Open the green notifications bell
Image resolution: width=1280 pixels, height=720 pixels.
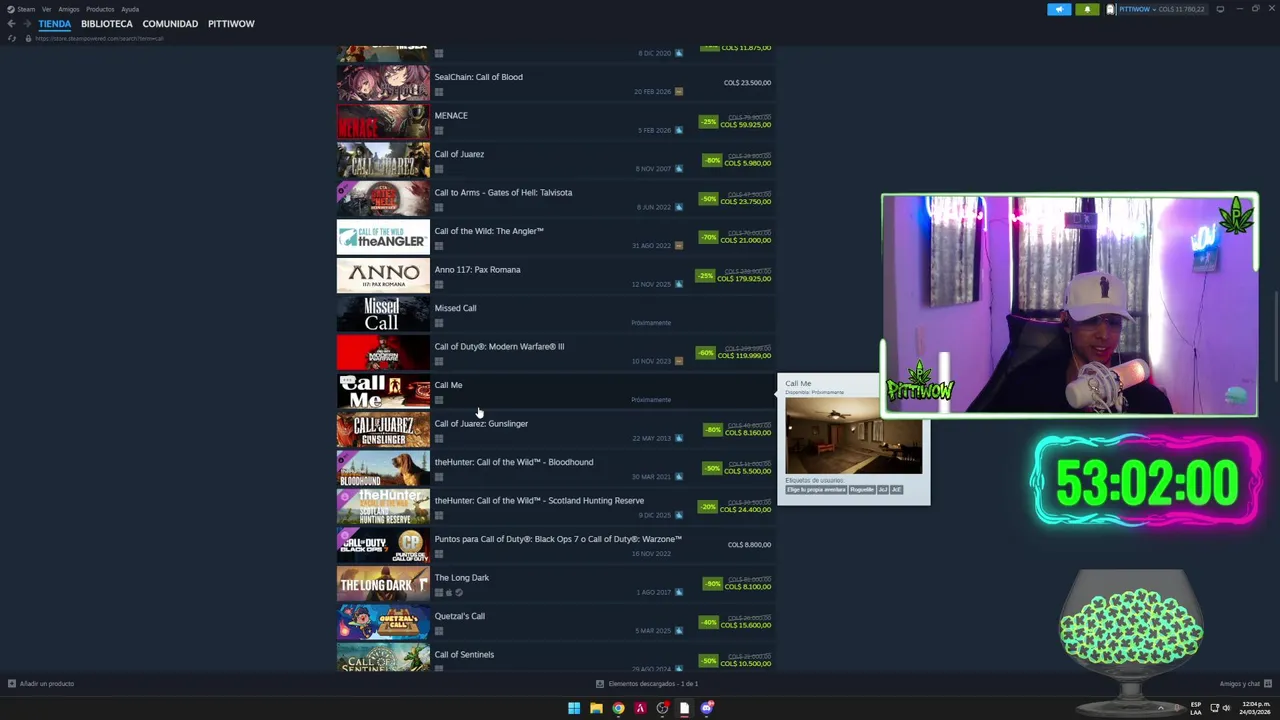(1087, 9)
